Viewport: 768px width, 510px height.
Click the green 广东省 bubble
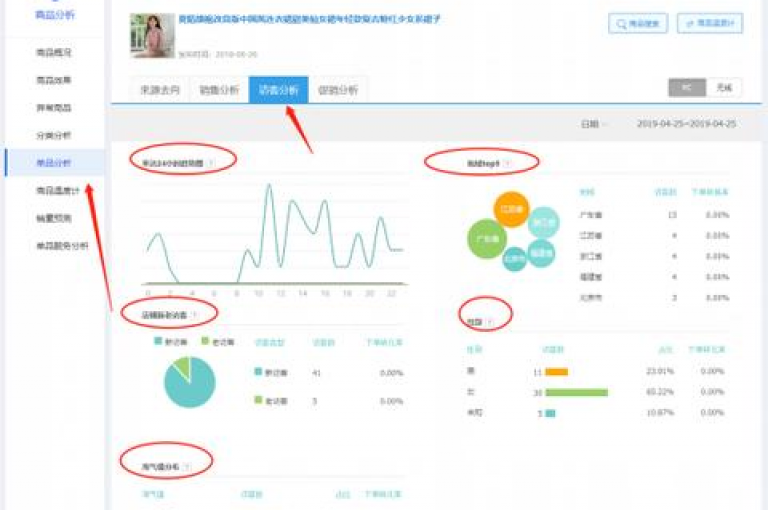pos(487,239)
